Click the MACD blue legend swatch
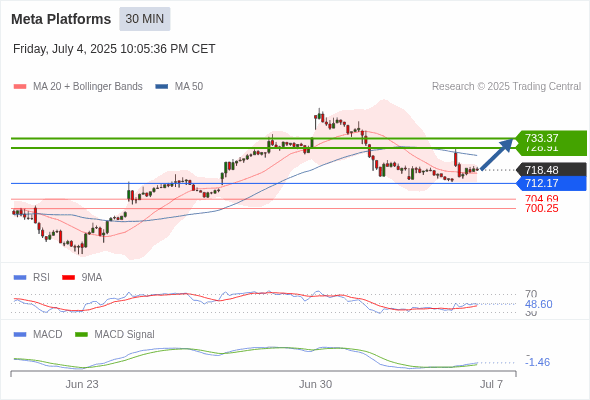The image size is (590, 400). (x=20, y=335)
